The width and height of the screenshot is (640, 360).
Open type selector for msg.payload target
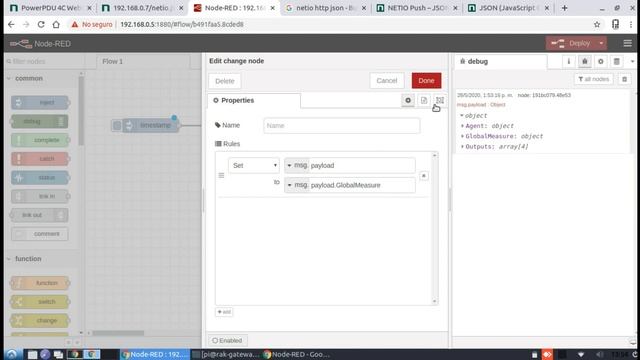tap(297, 165)
